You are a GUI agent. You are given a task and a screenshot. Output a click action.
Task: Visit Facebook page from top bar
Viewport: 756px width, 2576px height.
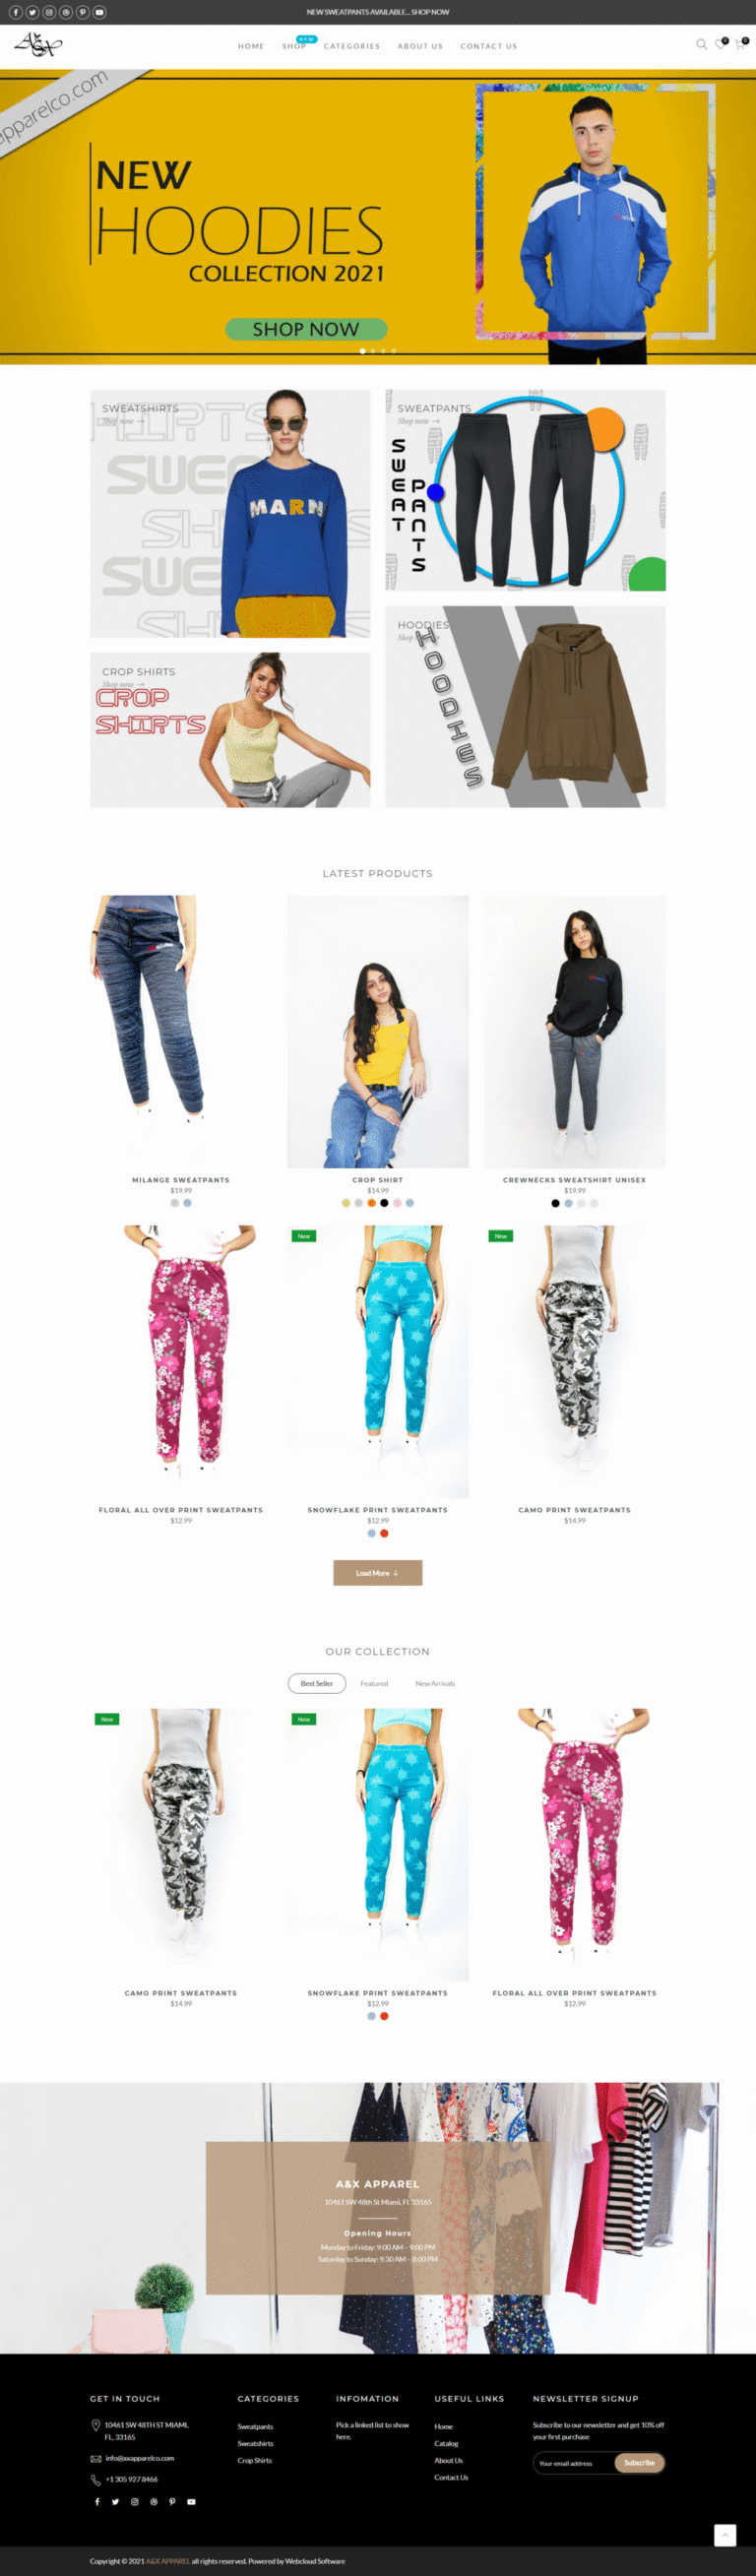[x=16, y=12]
